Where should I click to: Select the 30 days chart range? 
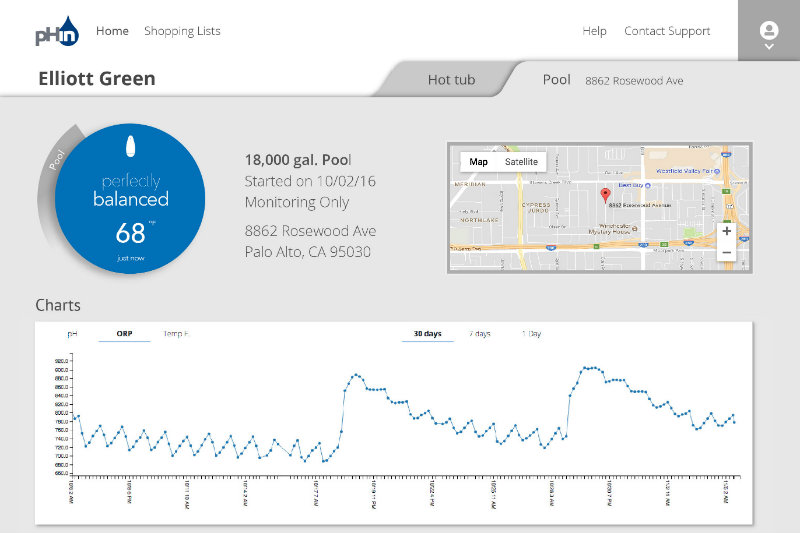tap(427, 334)
